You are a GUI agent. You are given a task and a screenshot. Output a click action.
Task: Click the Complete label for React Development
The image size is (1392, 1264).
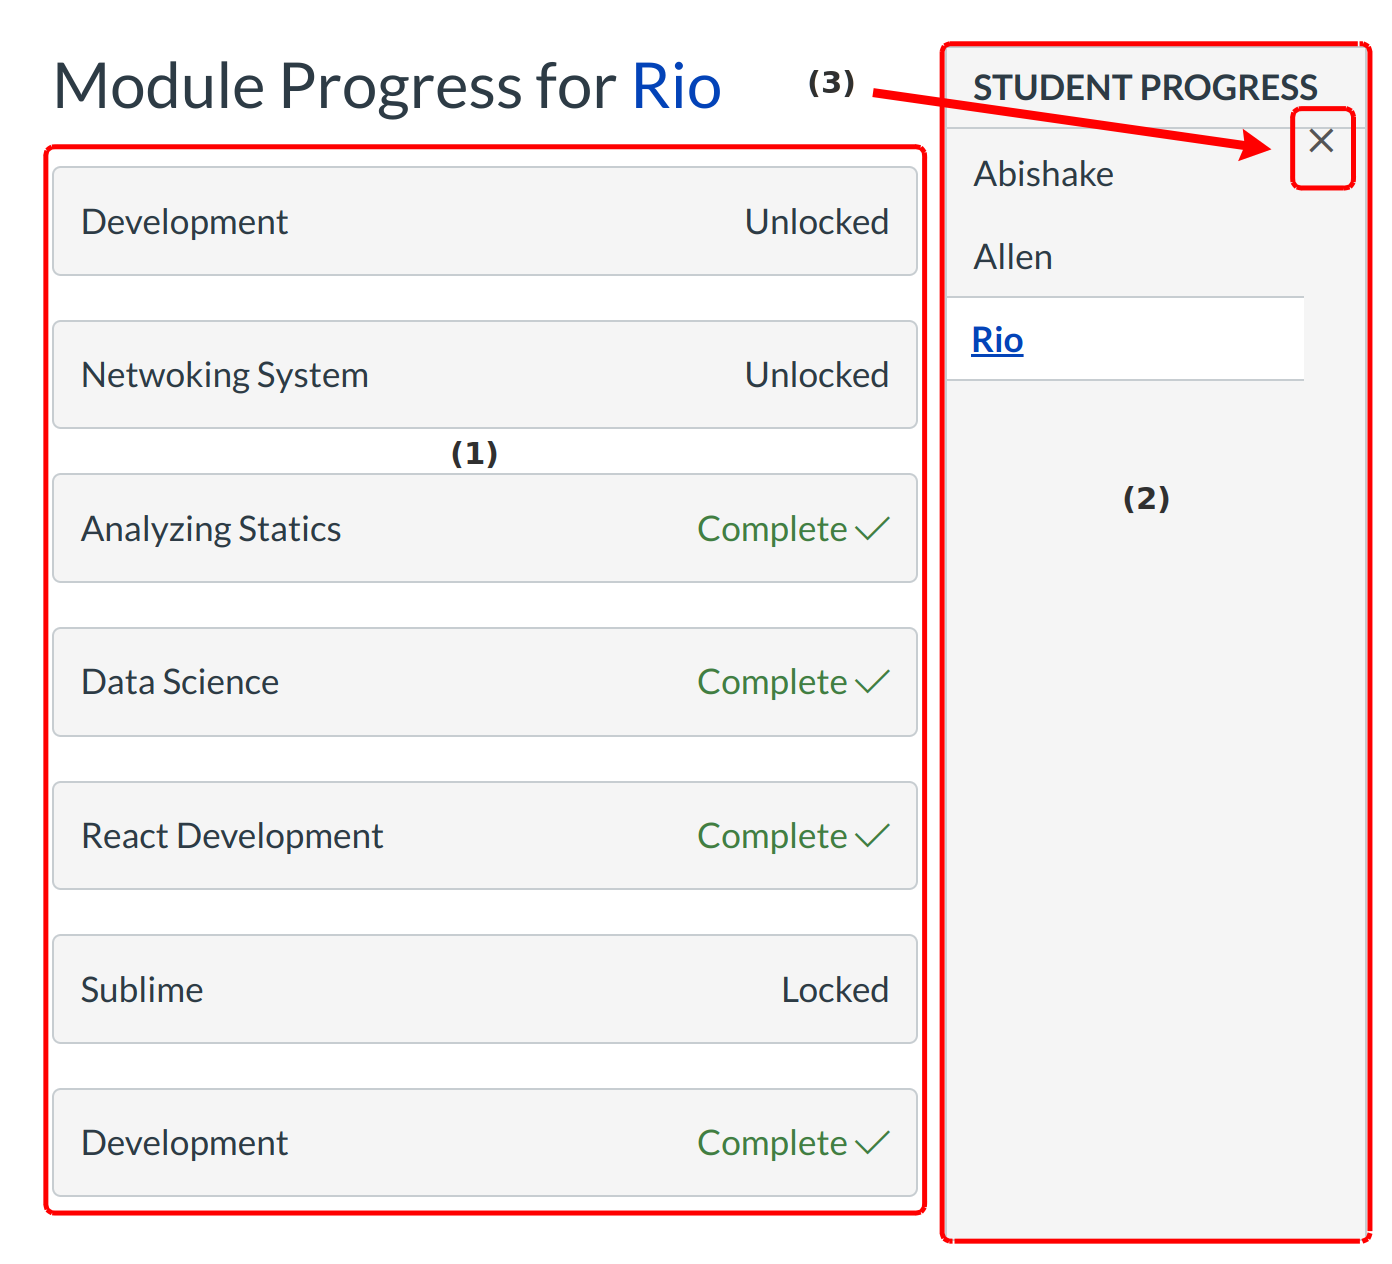(772, 836)
